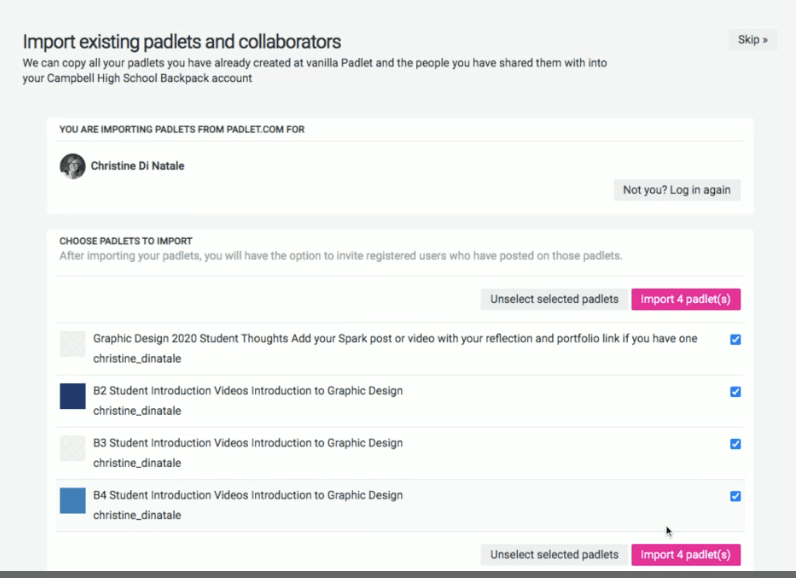
Task: Select the B3 Student Introduction Videos row title
Action: (248, 443)
